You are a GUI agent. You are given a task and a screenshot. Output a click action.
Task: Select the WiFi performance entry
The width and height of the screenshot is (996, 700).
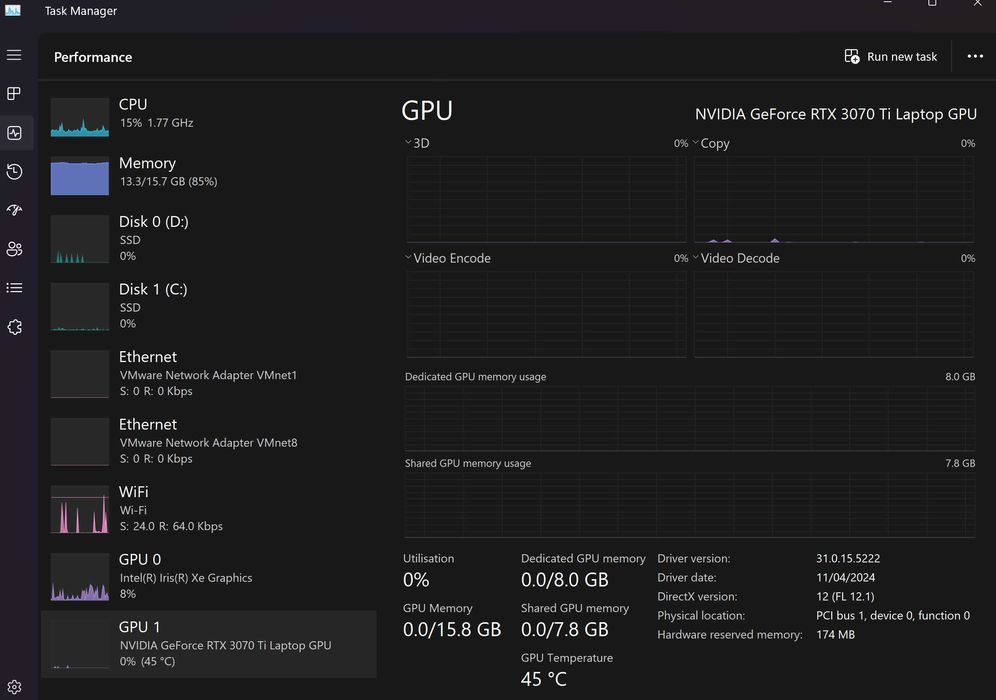click(x=209, y=509)
